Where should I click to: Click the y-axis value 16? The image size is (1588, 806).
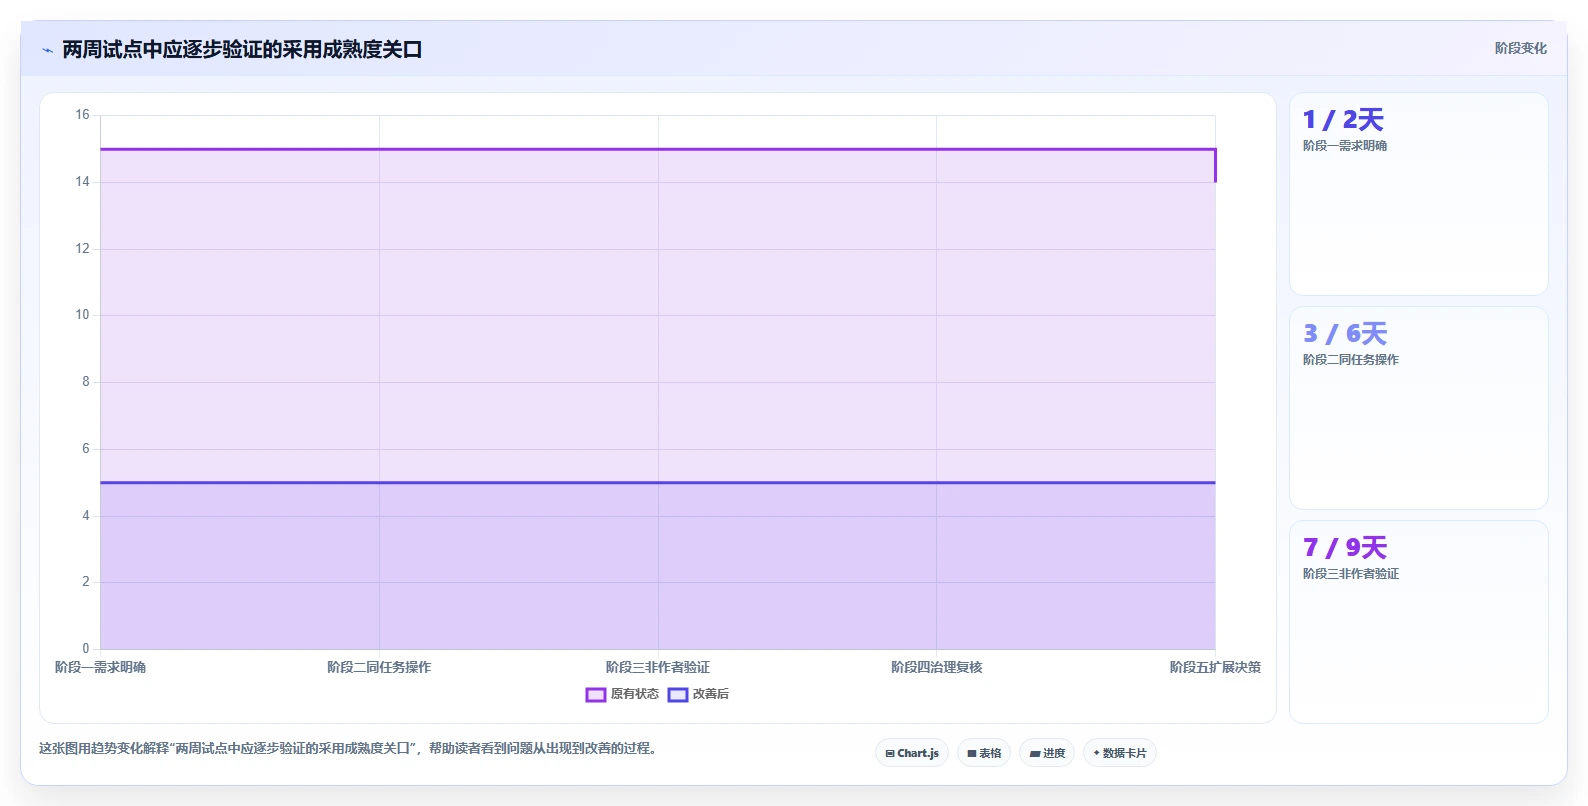pyautogui.click(x=82, y=115)
